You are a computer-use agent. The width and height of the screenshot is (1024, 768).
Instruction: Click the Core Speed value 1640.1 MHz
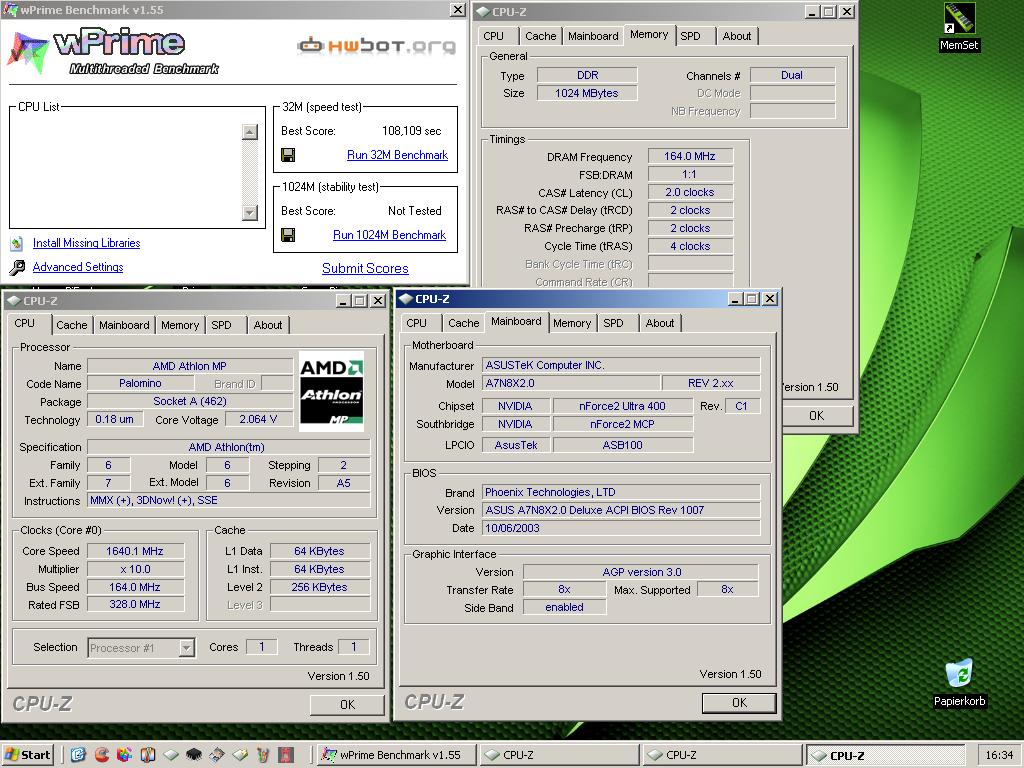tap(135, 551)
